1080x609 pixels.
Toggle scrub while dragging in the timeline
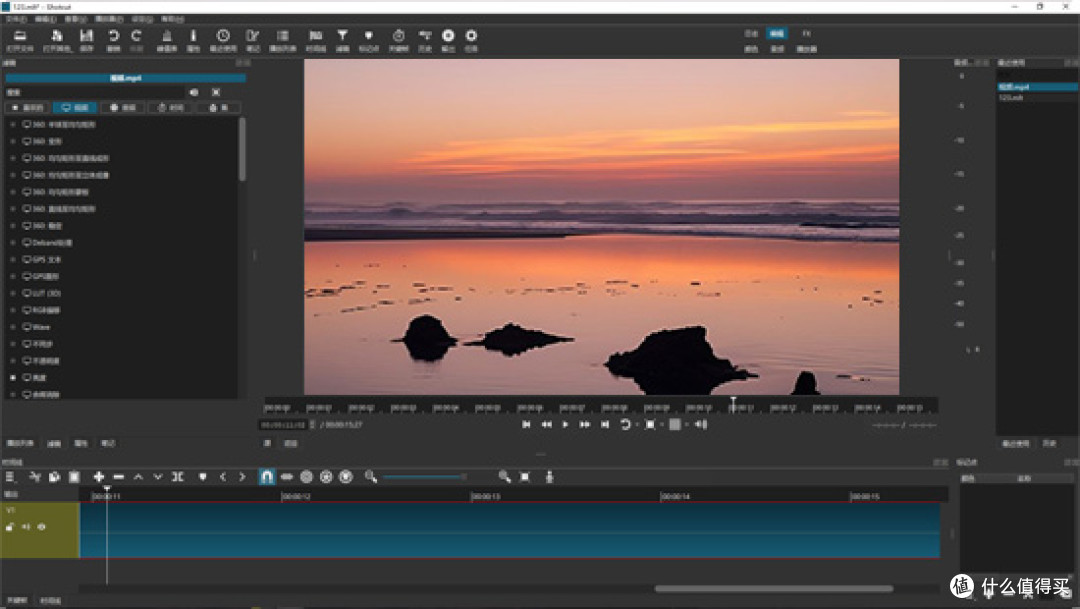pyautogui.click(x=287, y=477)
